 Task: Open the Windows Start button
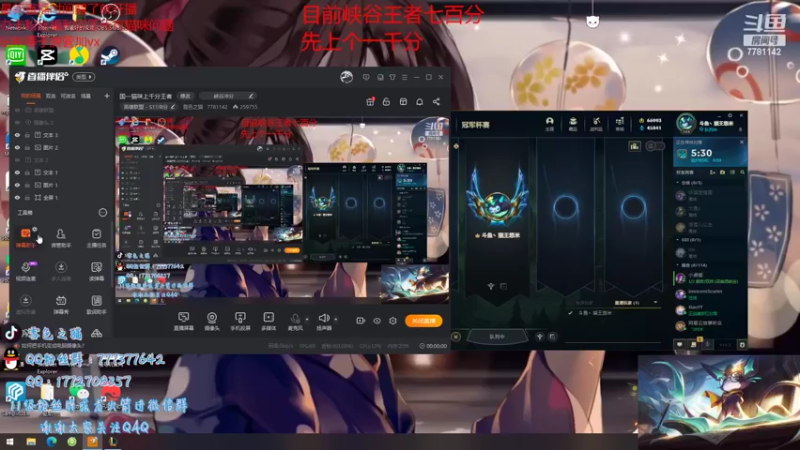tap(10, 442)
